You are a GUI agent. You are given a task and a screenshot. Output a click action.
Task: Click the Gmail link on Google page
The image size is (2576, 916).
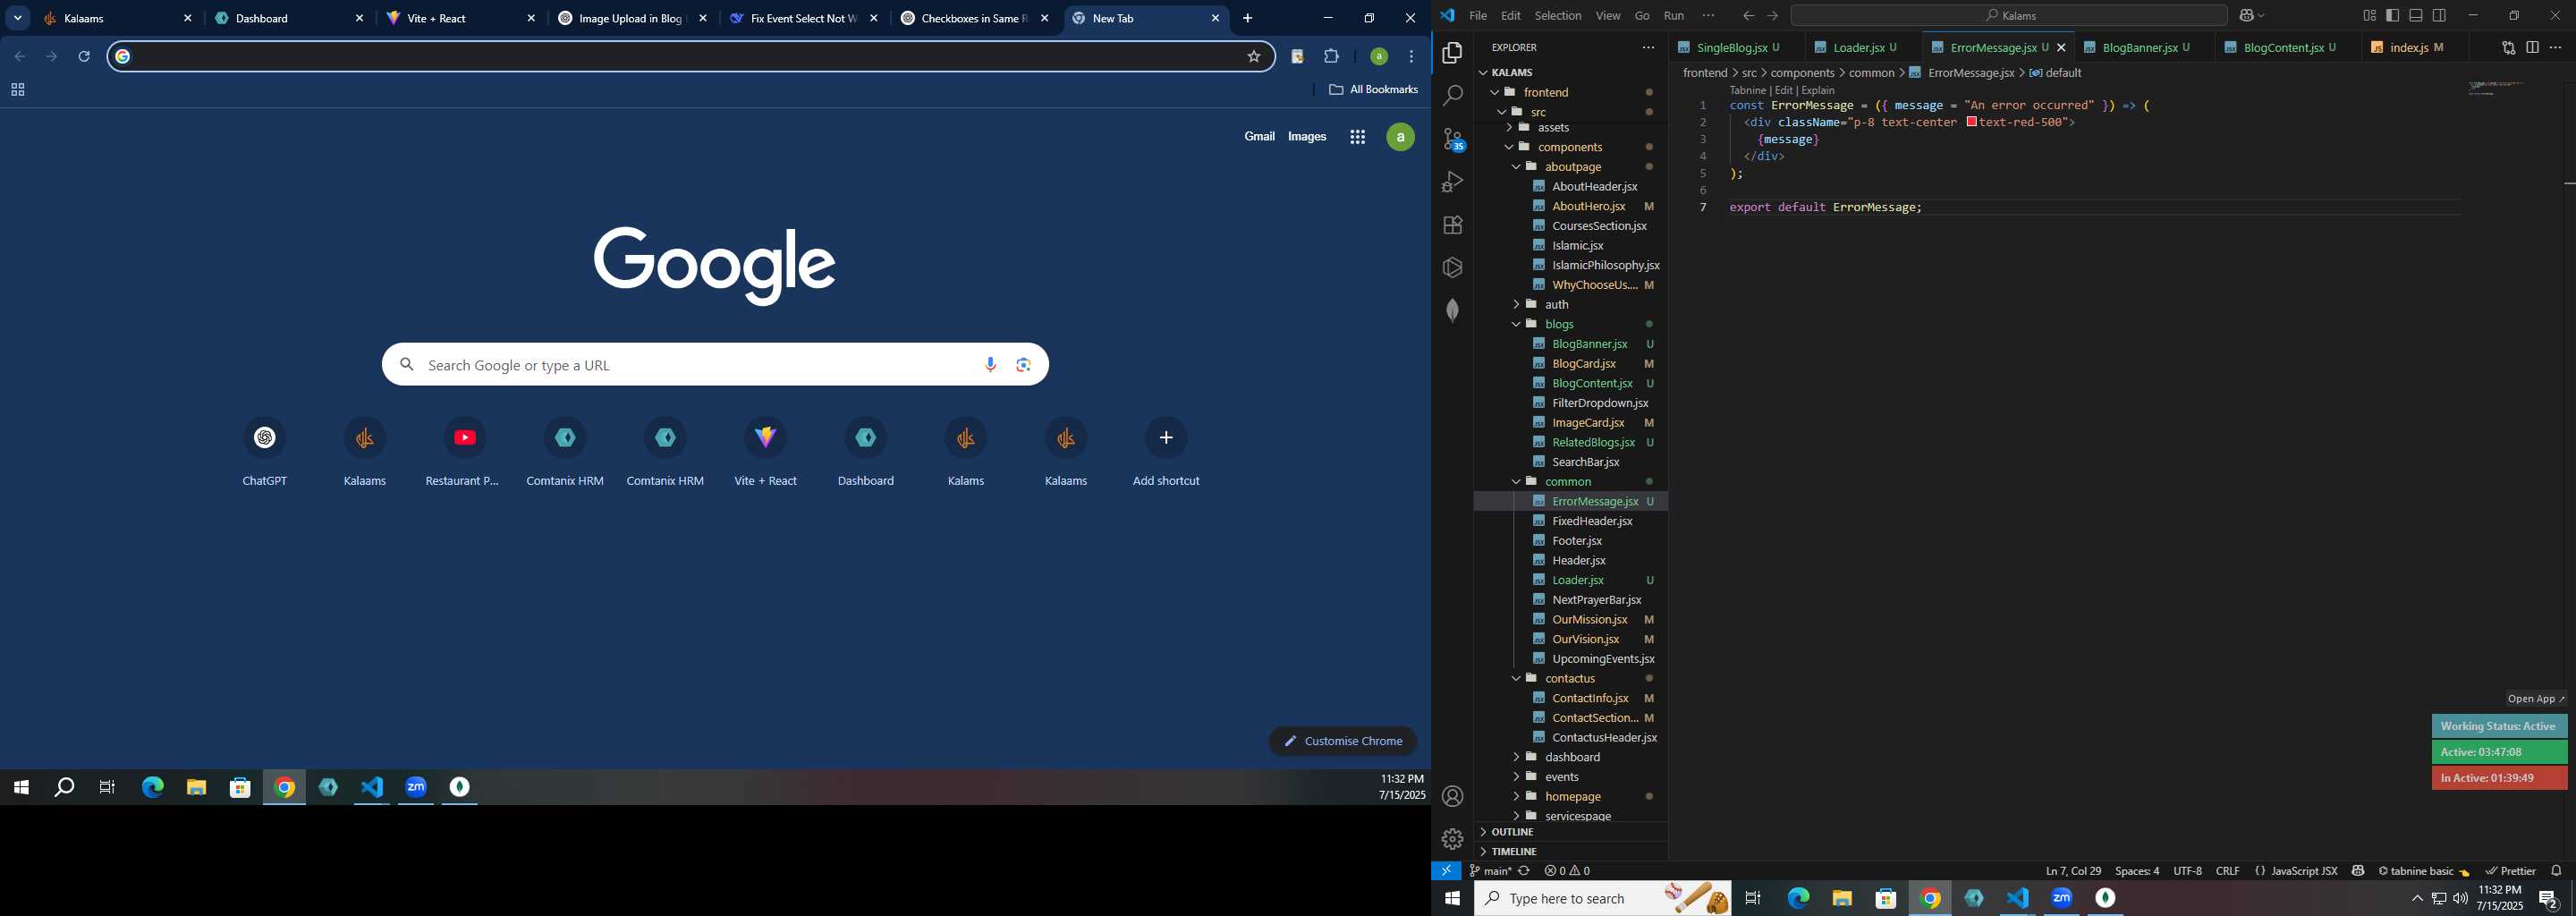click(1259, 137)
